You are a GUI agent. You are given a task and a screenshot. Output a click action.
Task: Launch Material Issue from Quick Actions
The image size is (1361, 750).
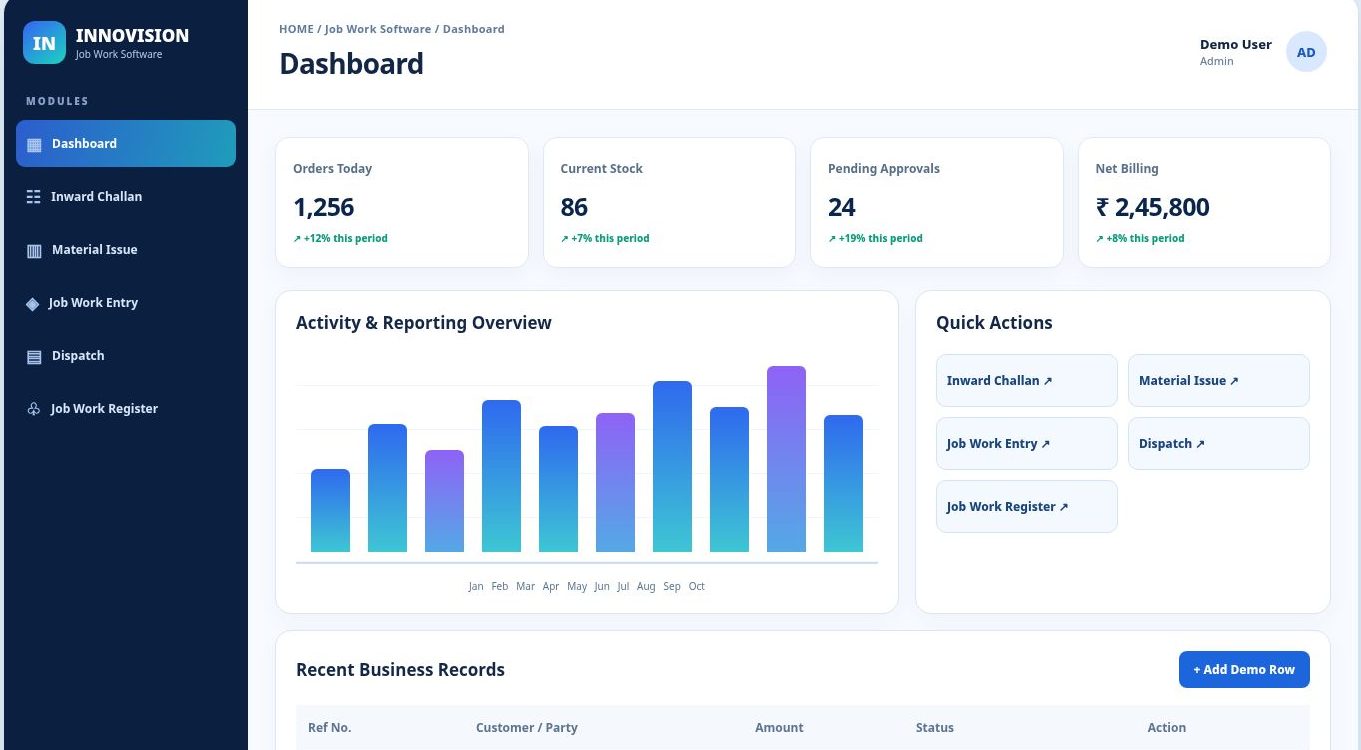[x=1218, y=380]
